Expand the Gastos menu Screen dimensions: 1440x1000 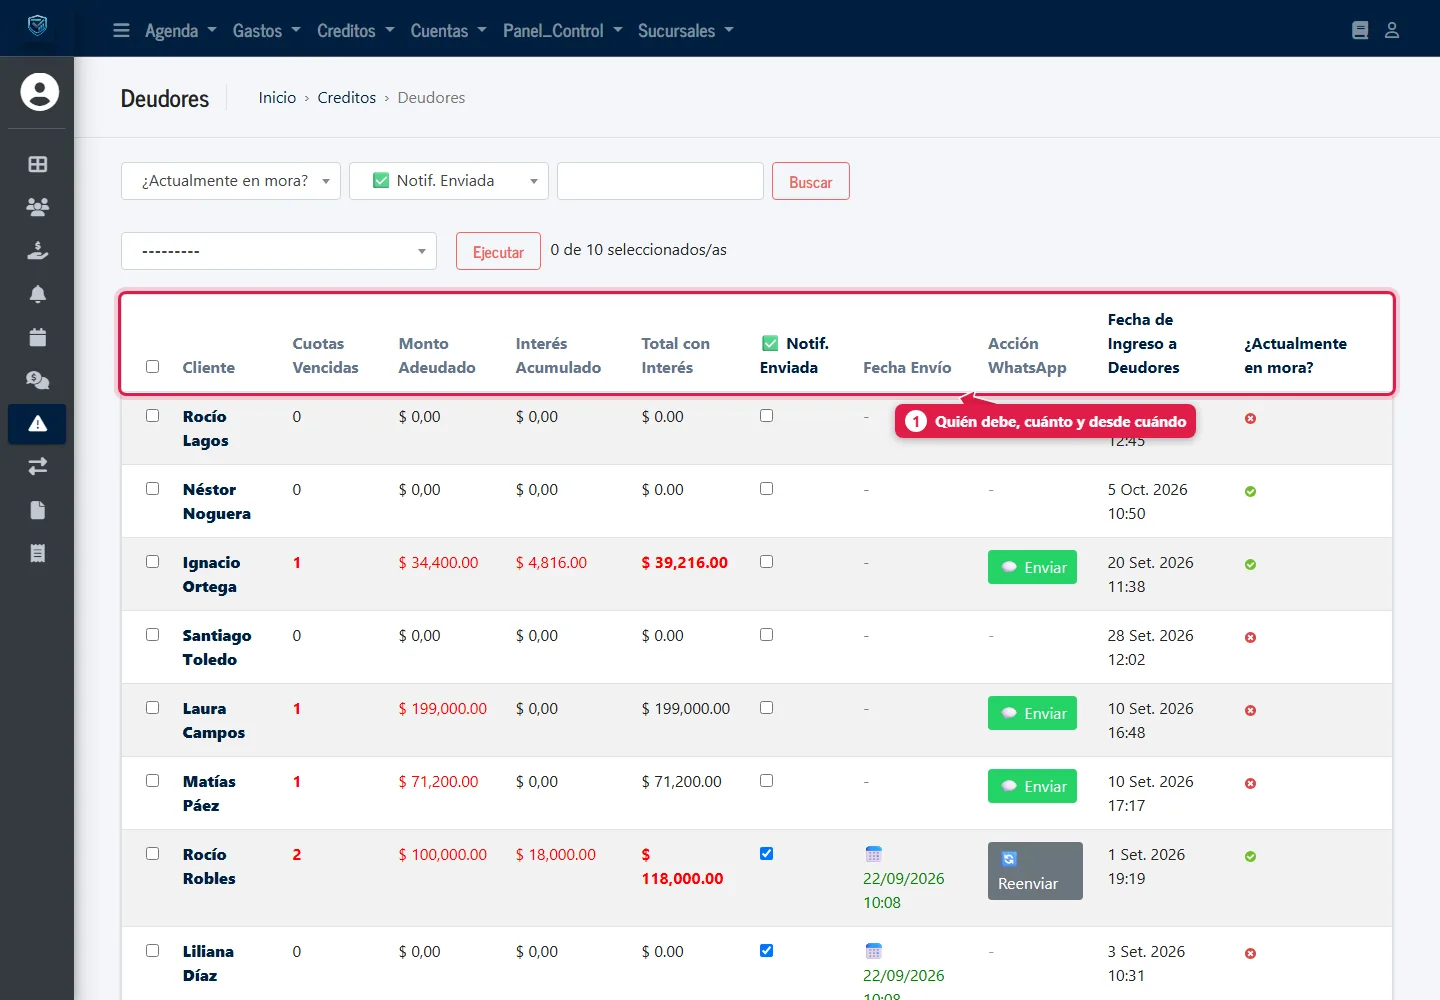tap(267, 31)
